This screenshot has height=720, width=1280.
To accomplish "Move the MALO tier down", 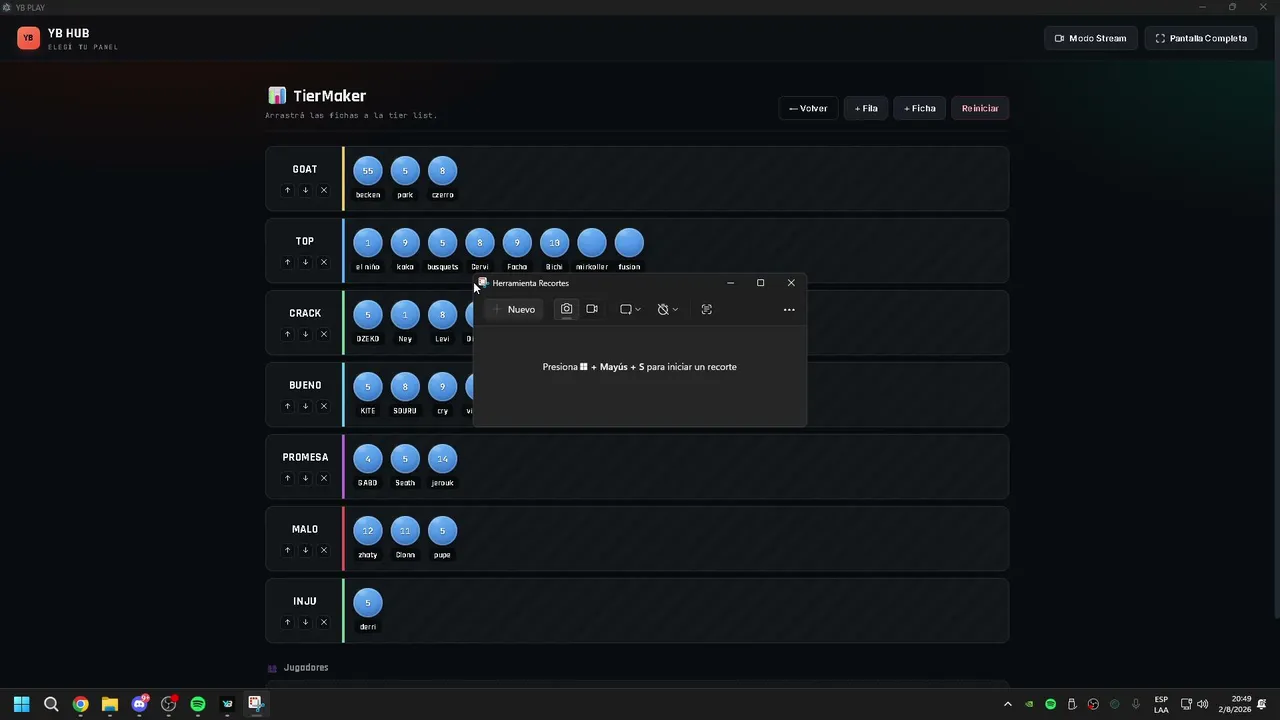I will pyautogui.click(x=305, y=550).
